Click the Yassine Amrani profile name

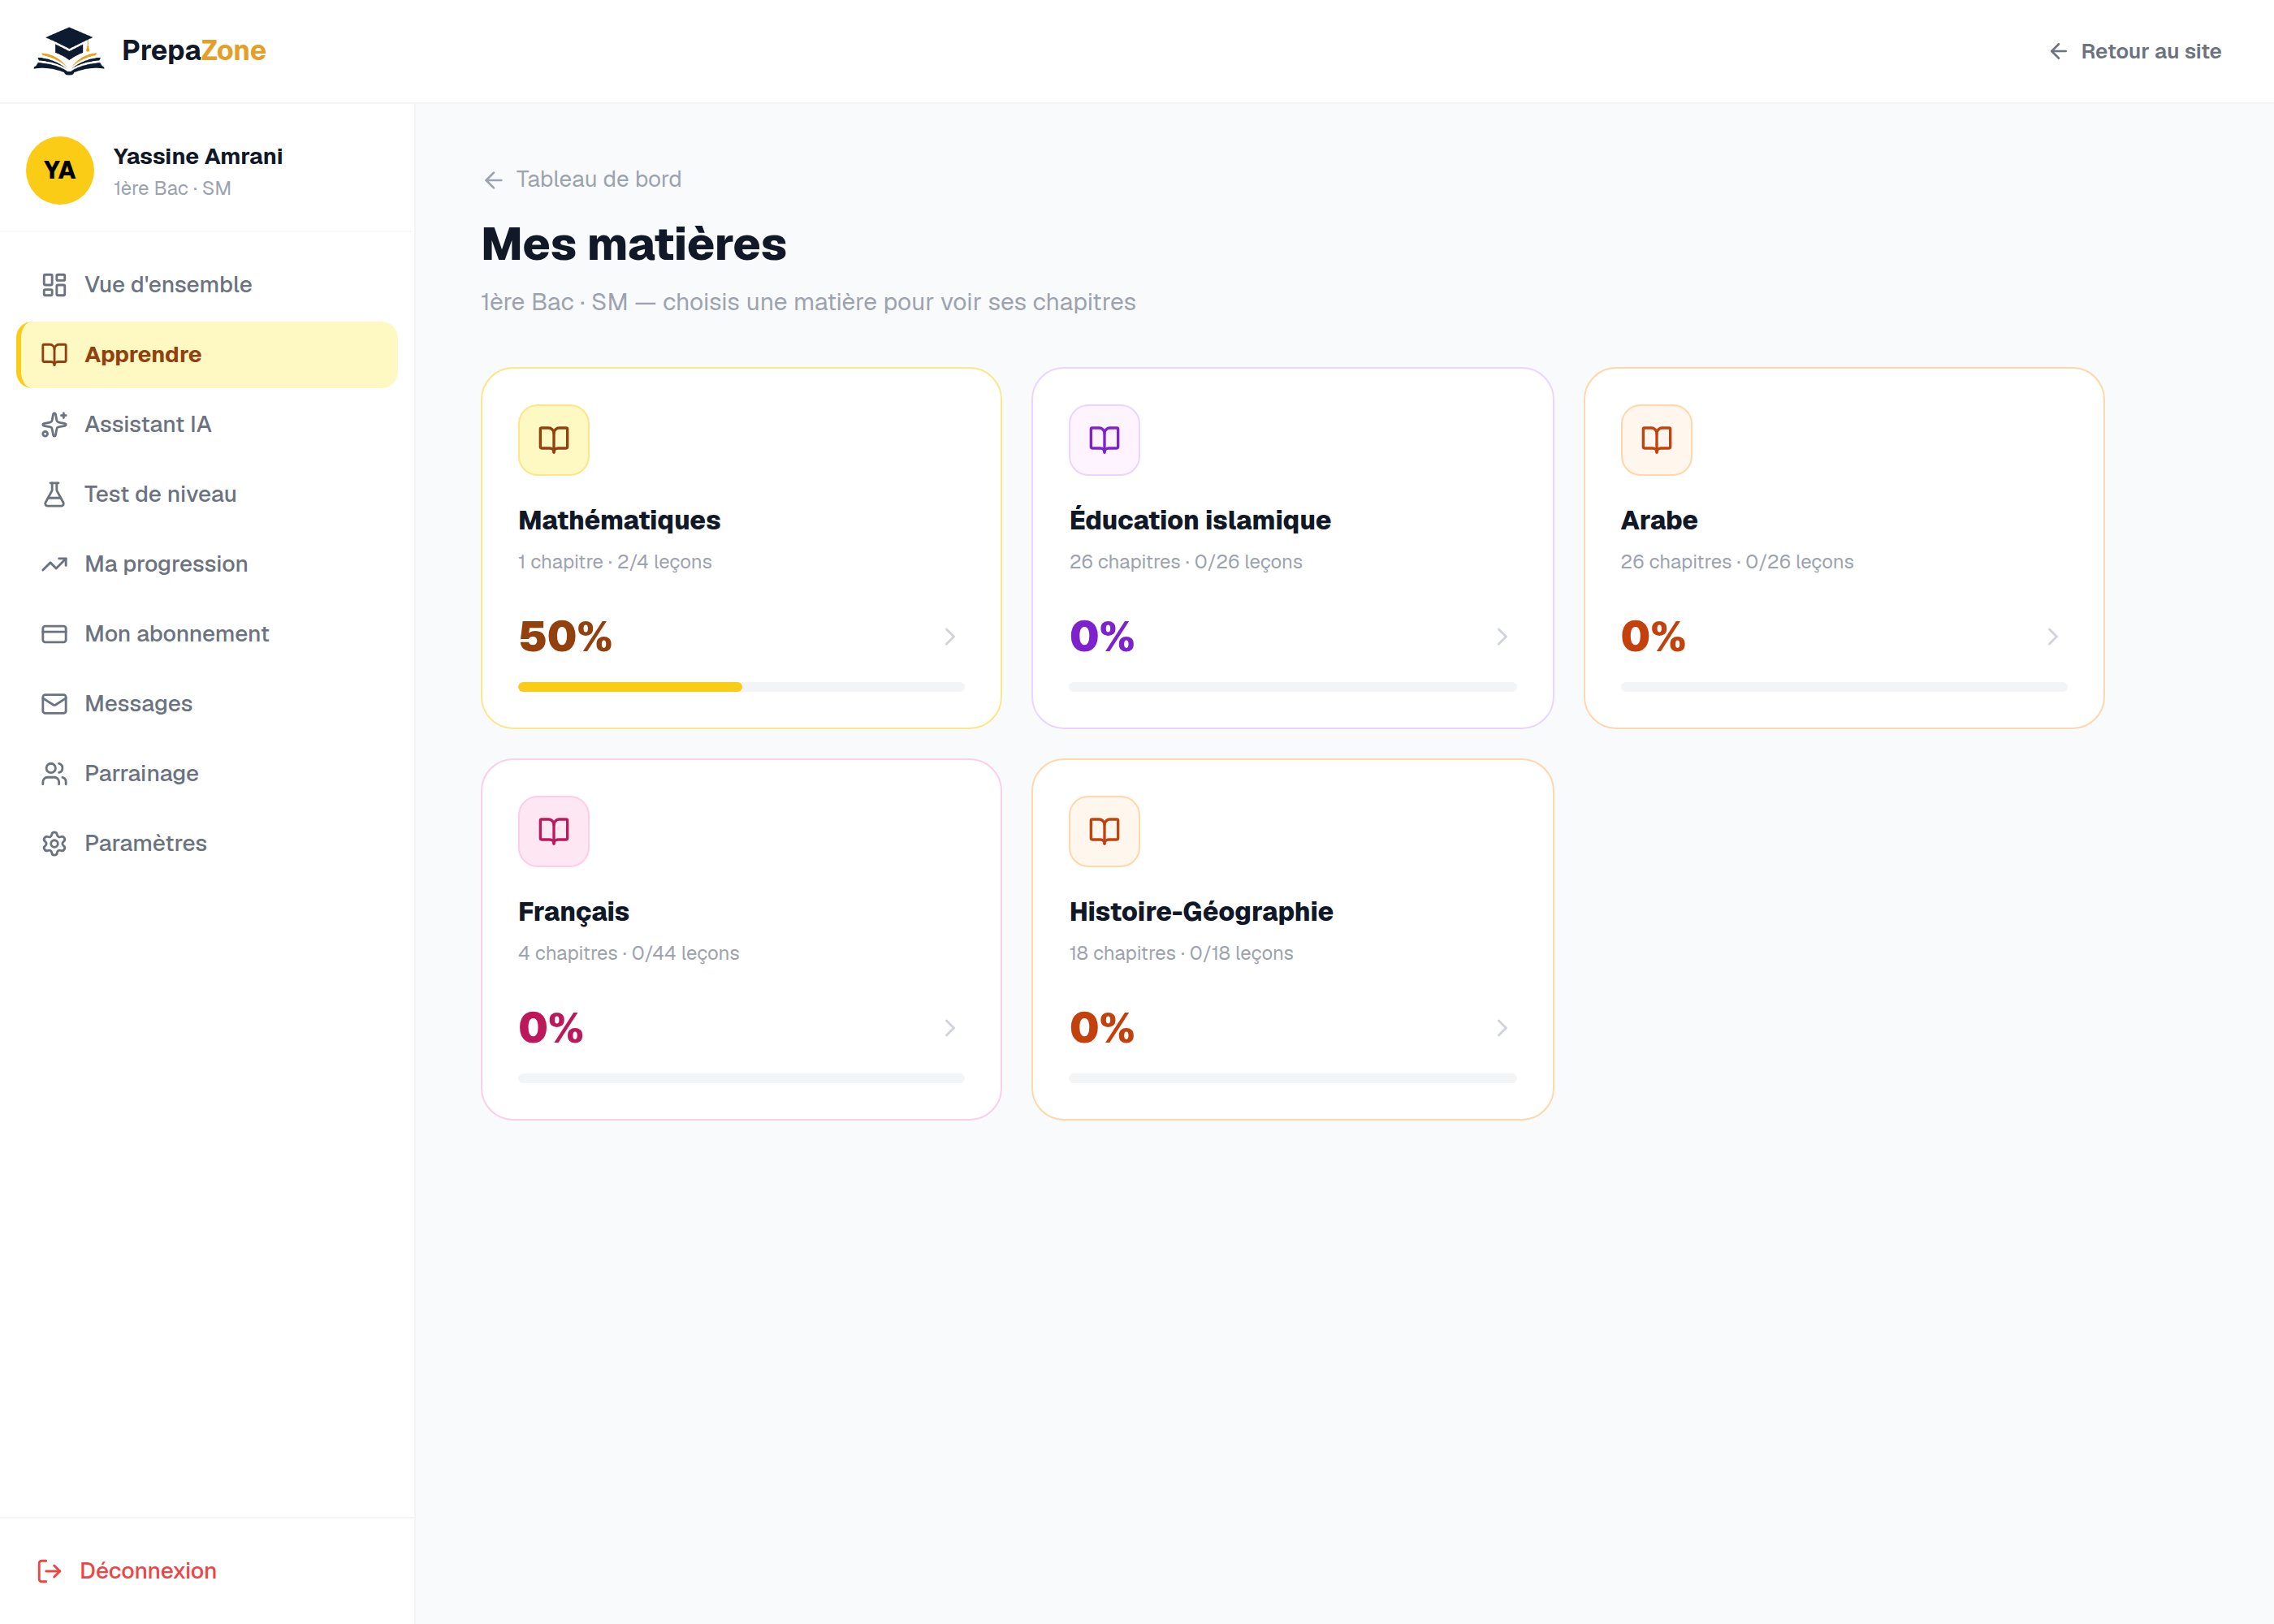click(x=198, y=156)
